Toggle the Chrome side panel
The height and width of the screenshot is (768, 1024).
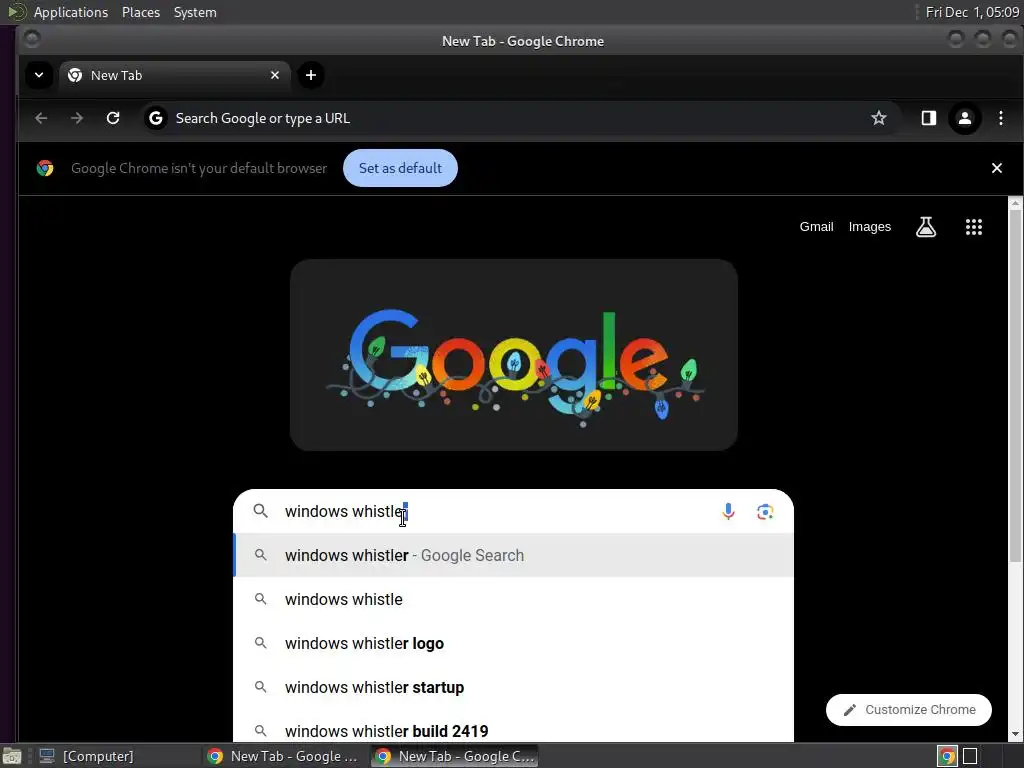point(929,118)
